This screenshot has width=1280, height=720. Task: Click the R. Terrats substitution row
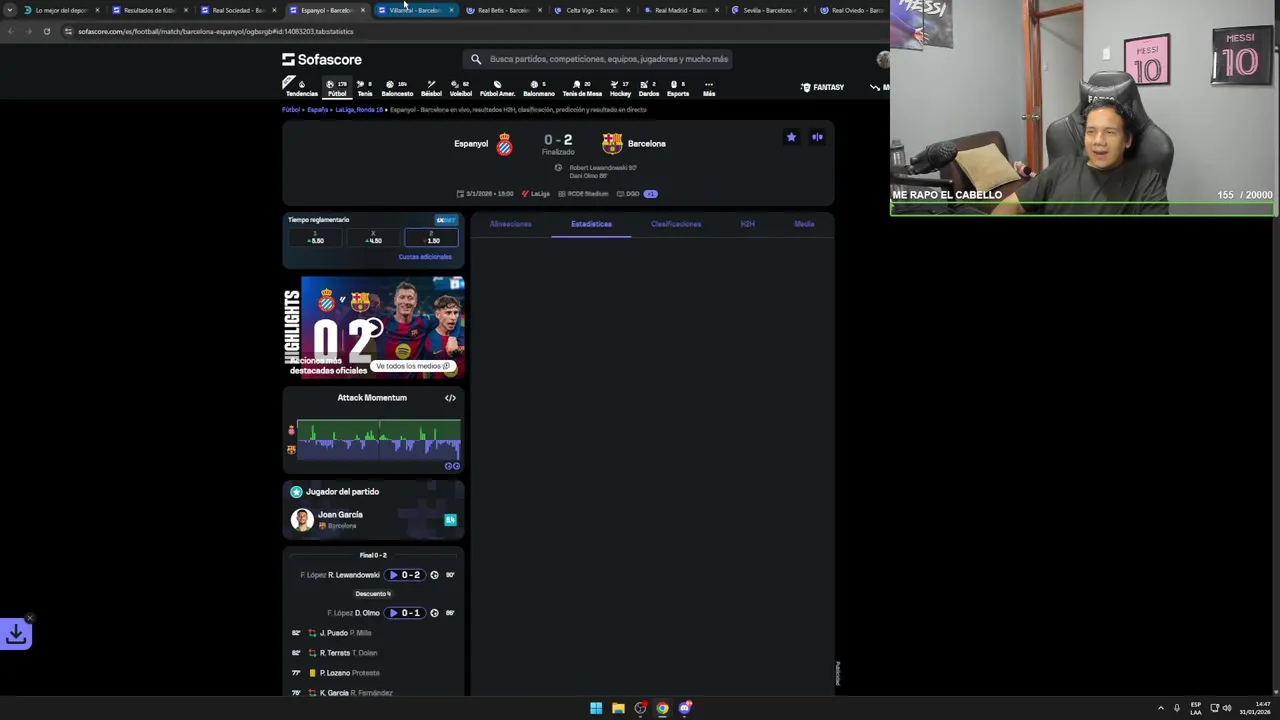pos(374,653)
